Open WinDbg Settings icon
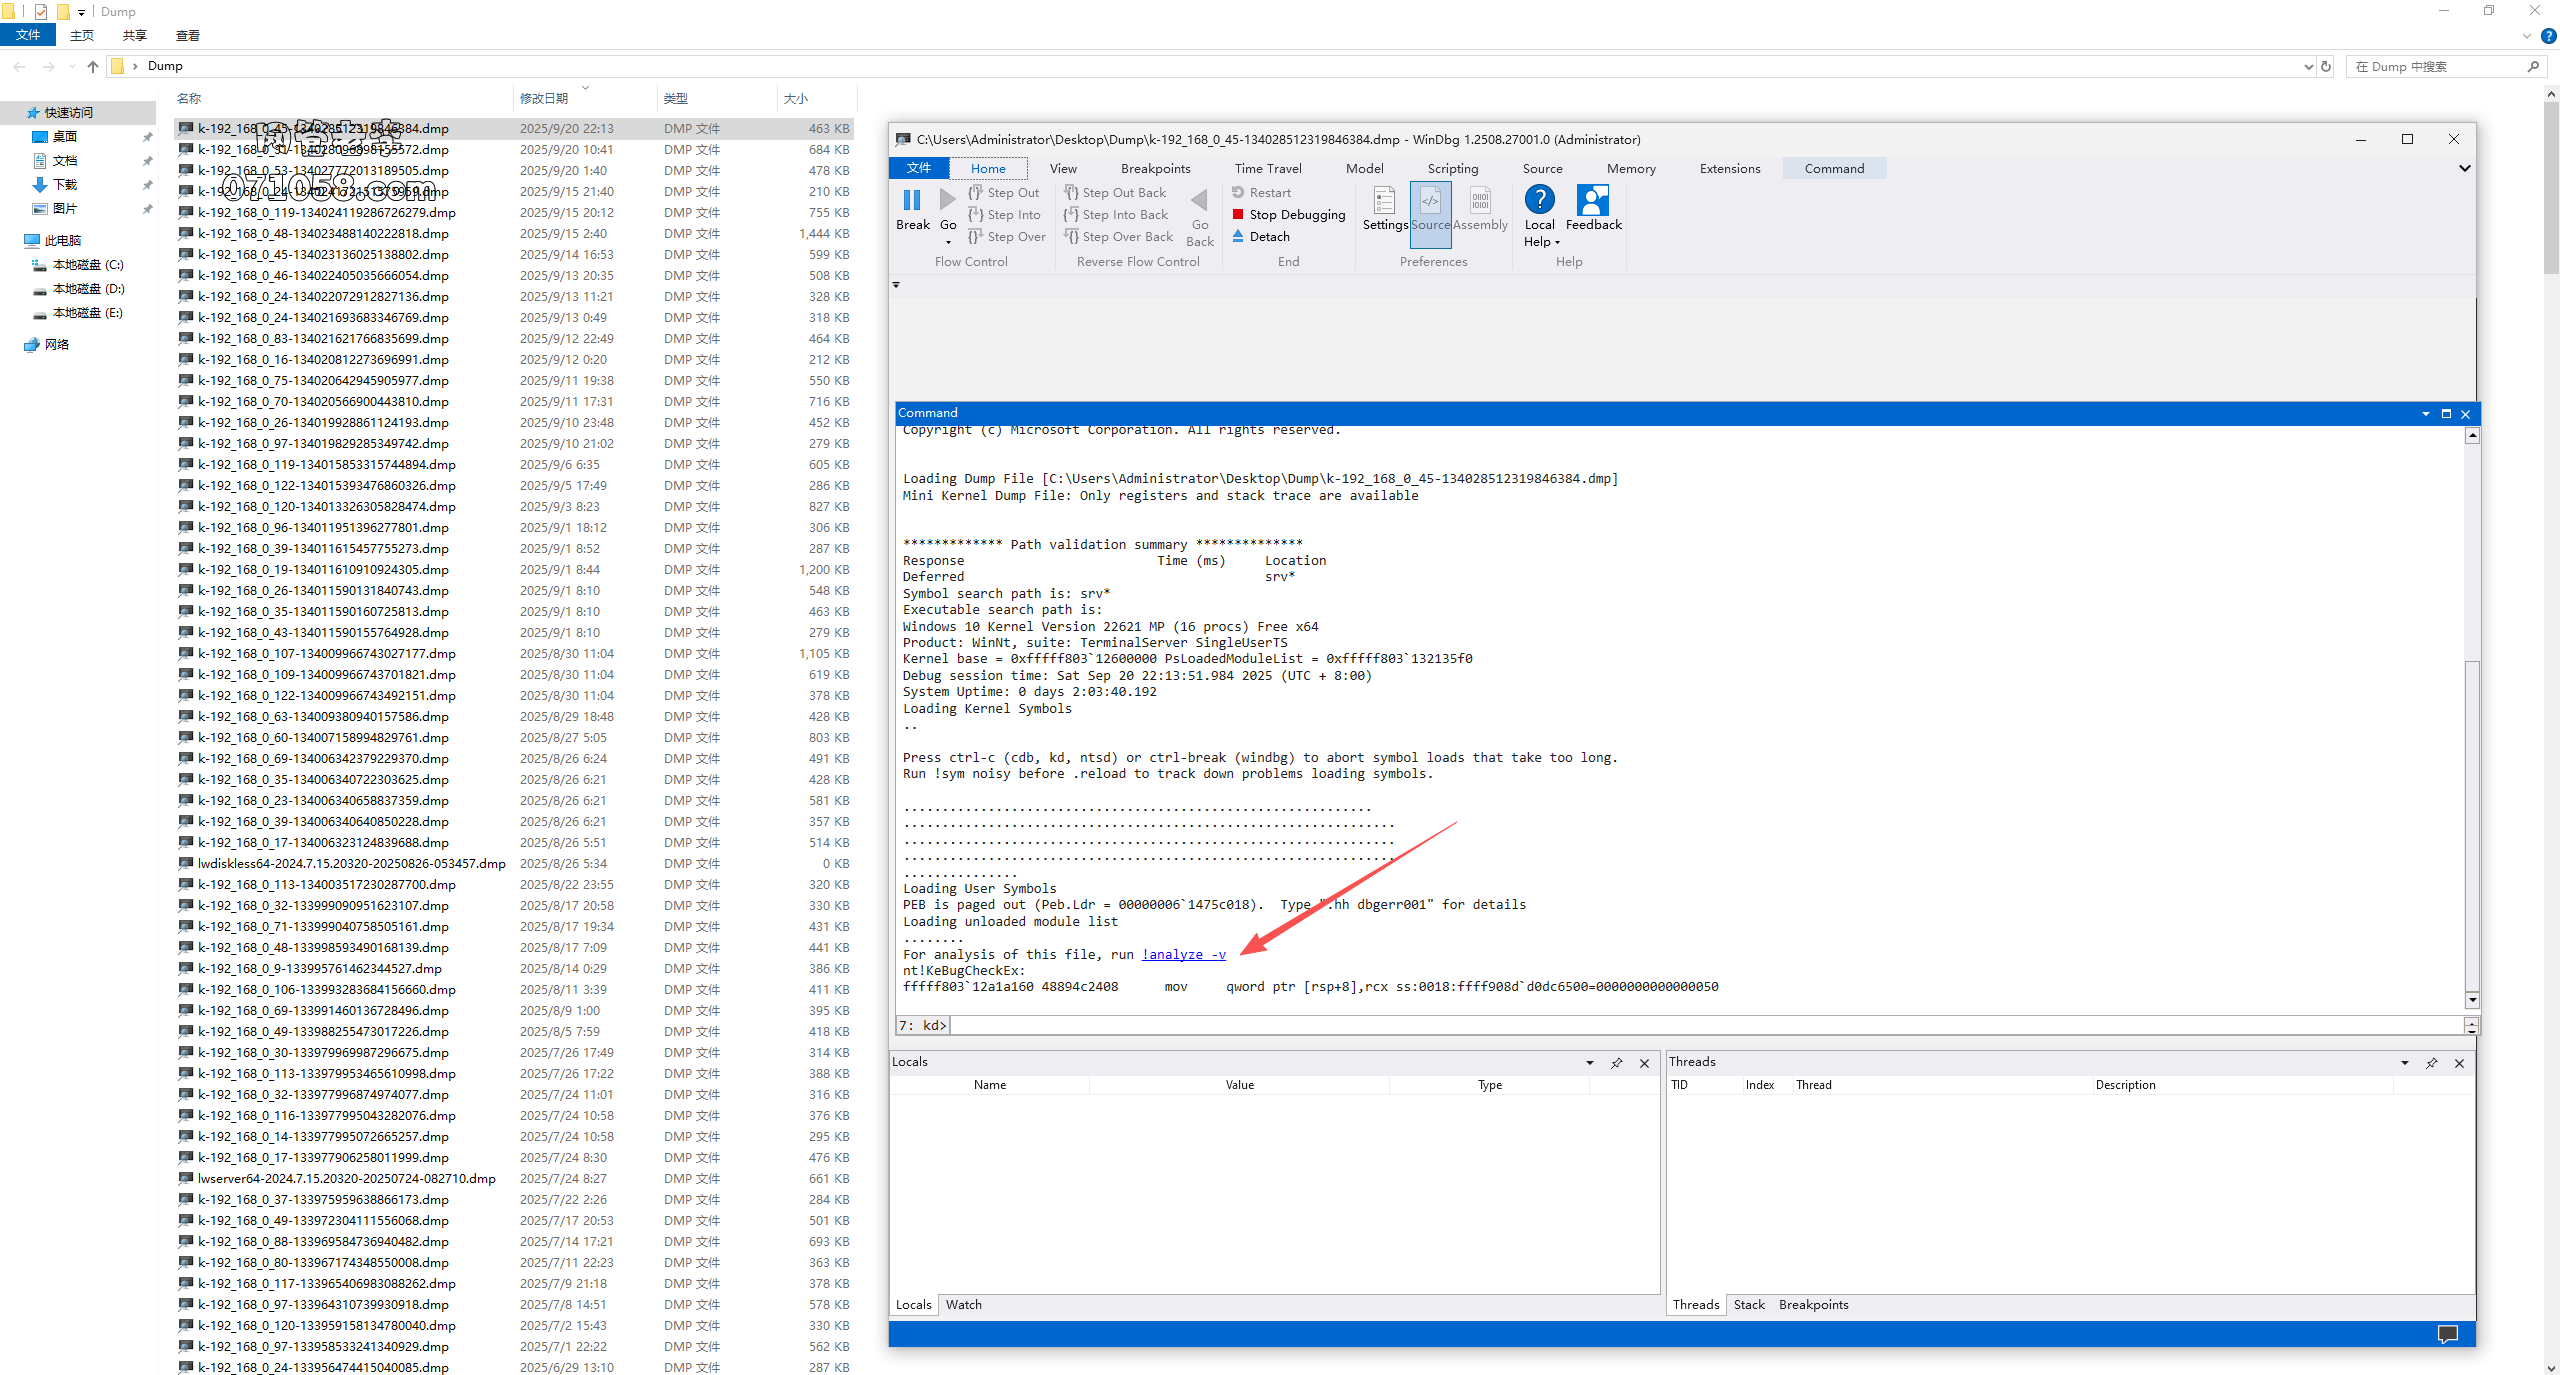2560x1375 pixels. pos(1384,201)
